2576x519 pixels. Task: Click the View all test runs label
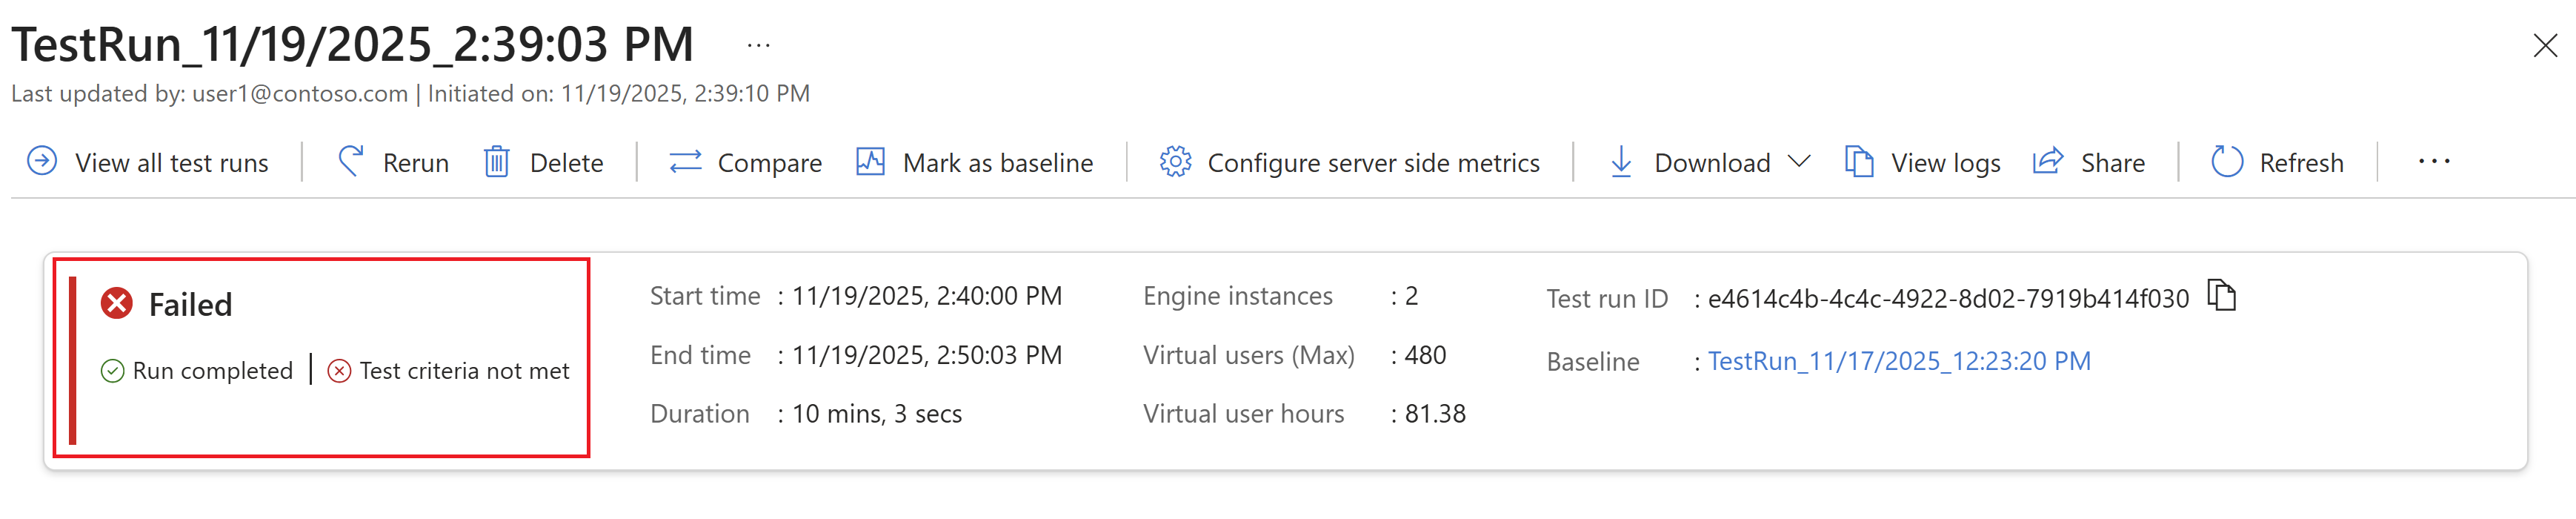pos(171,163)
